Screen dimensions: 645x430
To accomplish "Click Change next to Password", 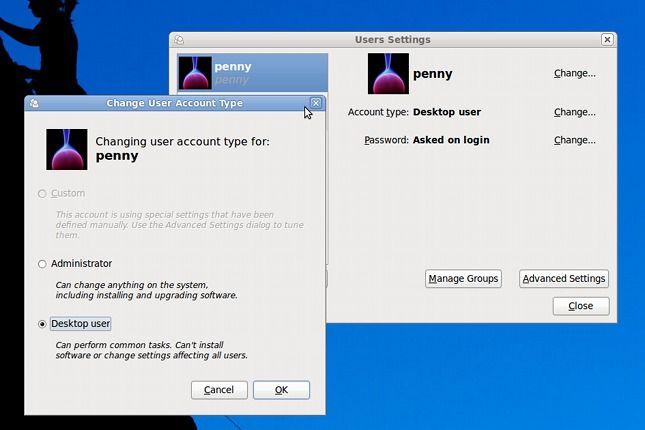I will click(x=575, y=140).
